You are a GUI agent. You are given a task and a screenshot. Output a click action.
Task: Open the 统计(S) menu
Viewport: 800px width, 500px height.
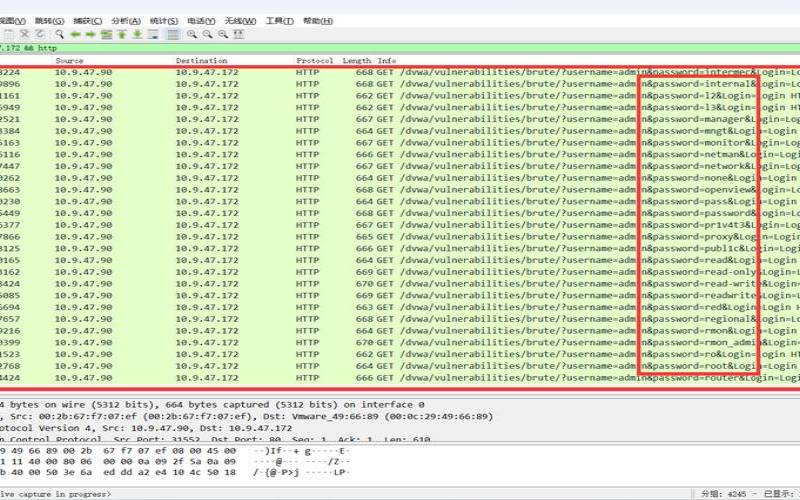161,20
